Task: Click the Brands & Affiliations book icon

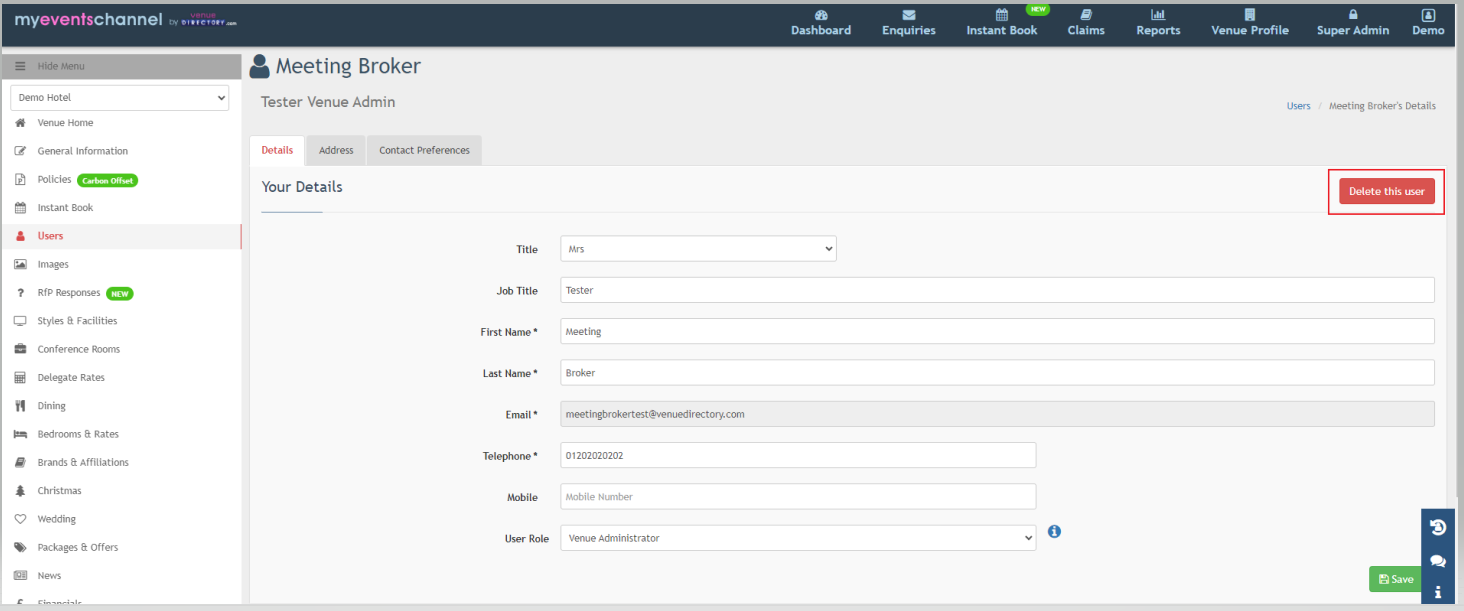Action: pos(20,463)
